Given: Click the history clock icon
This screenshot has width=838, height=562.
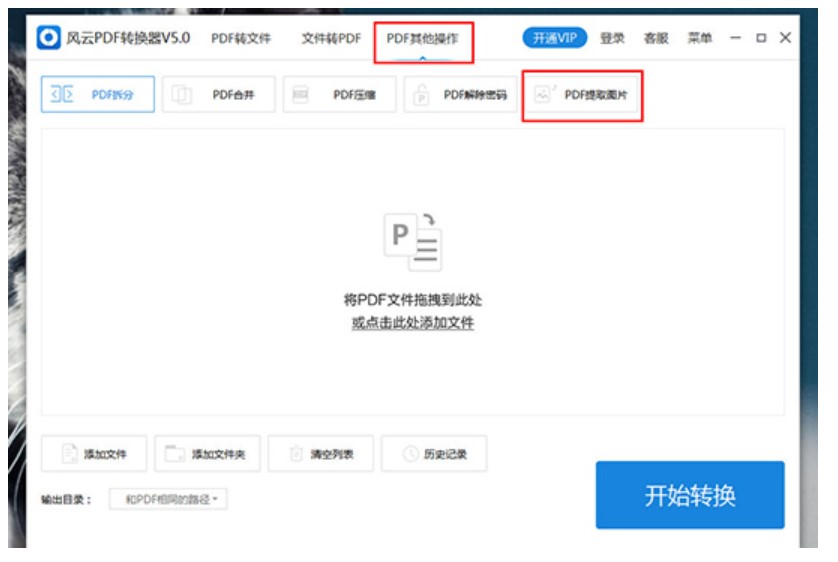Looking at the screenshot, I should tap(410, 454).
